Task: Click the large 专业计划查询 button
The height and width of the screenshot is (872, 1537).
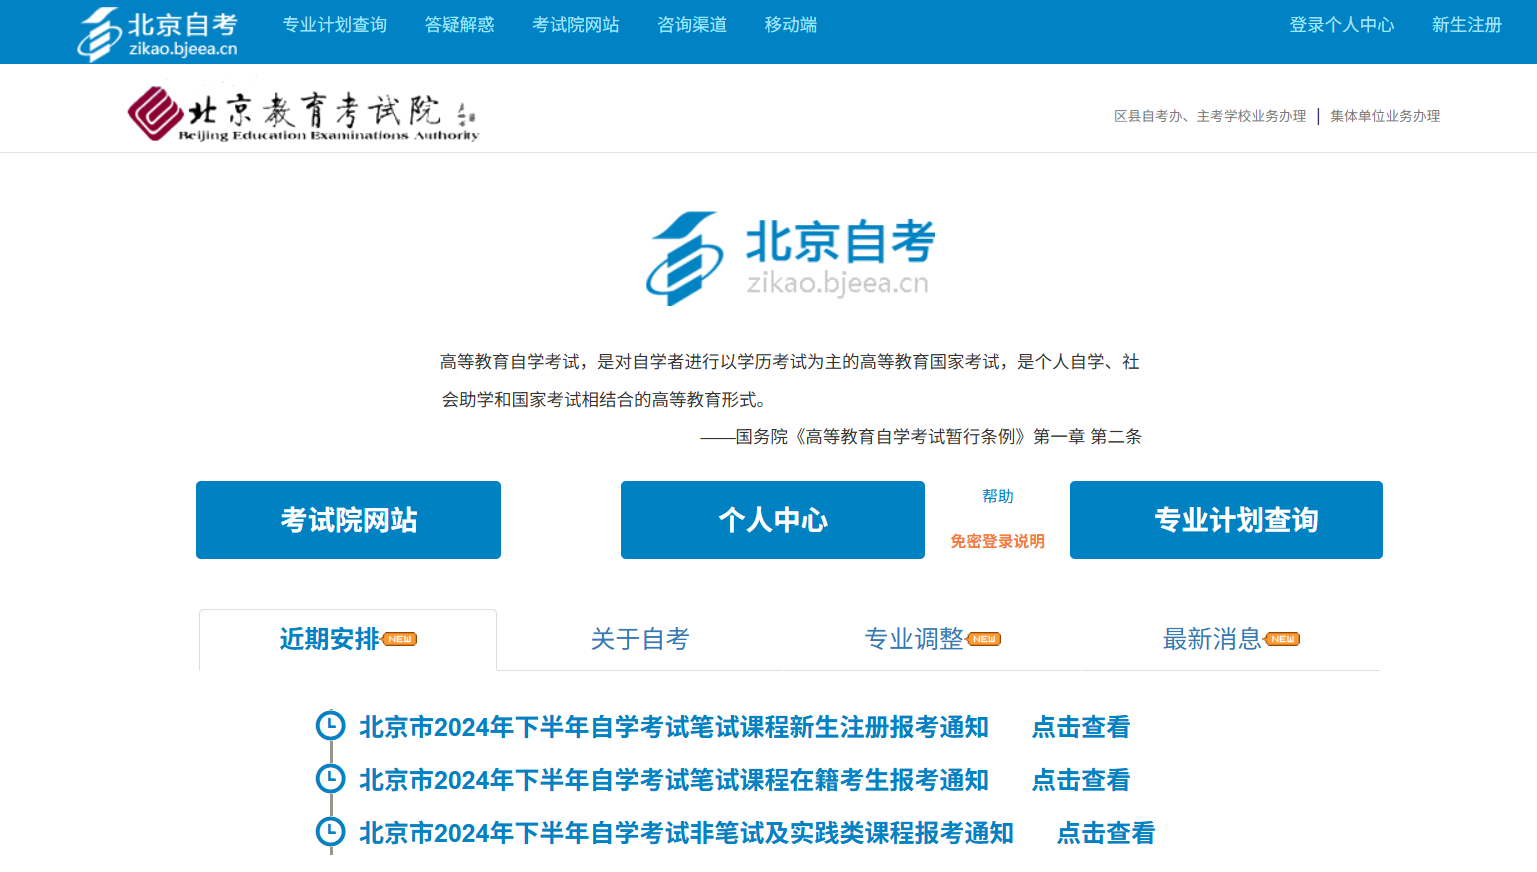Action: point(1226,520)
